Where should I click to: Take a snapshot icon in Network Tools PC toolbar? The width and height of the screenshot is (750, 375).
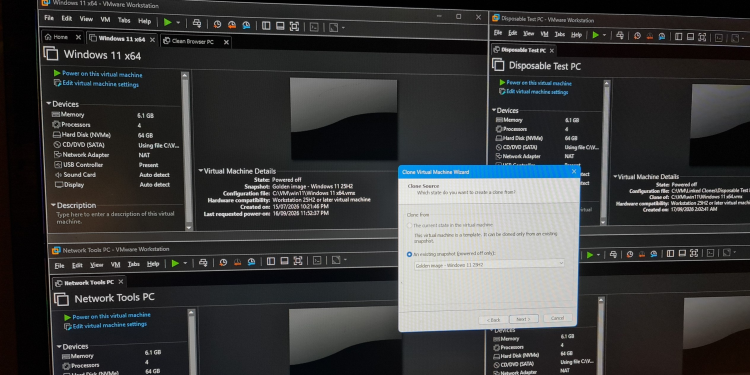coord(223,262)
